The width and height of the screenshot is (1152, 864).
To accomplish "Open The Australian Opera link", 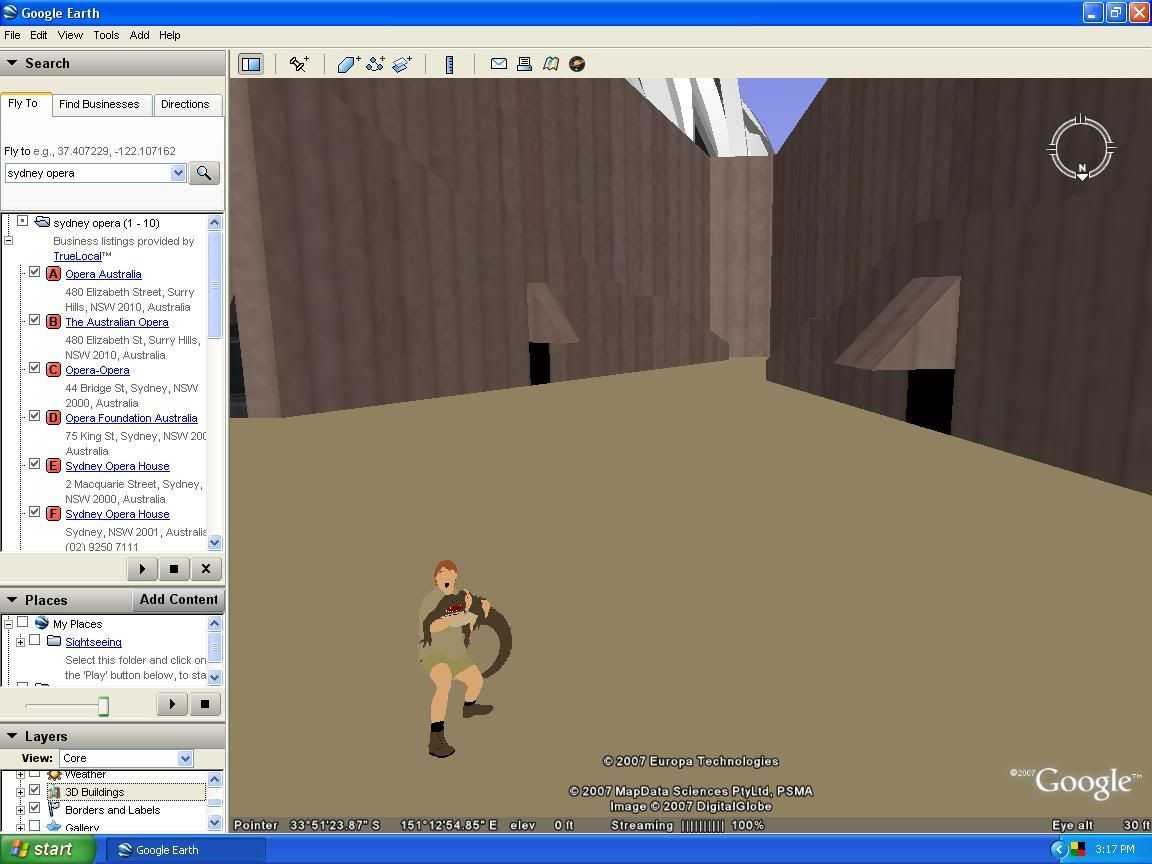I will point(117,322).
